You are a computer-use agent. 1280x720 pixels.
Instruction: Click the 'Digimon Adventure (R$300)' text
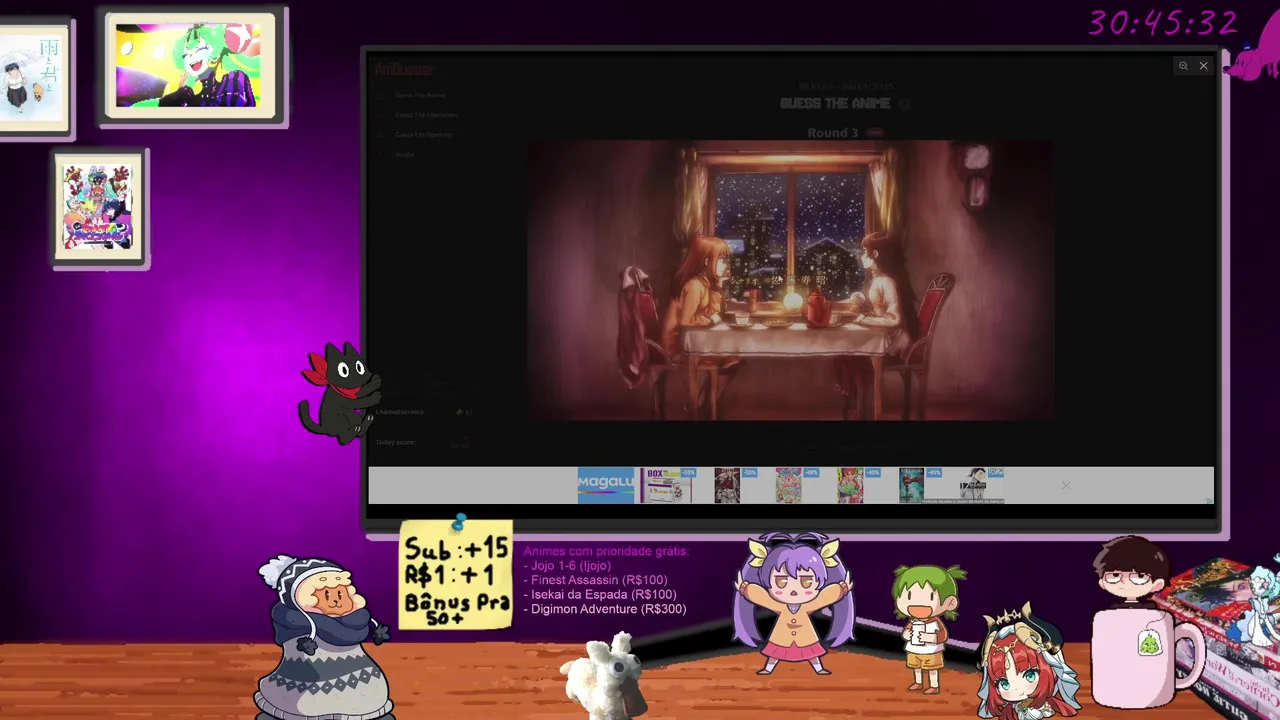608,609
